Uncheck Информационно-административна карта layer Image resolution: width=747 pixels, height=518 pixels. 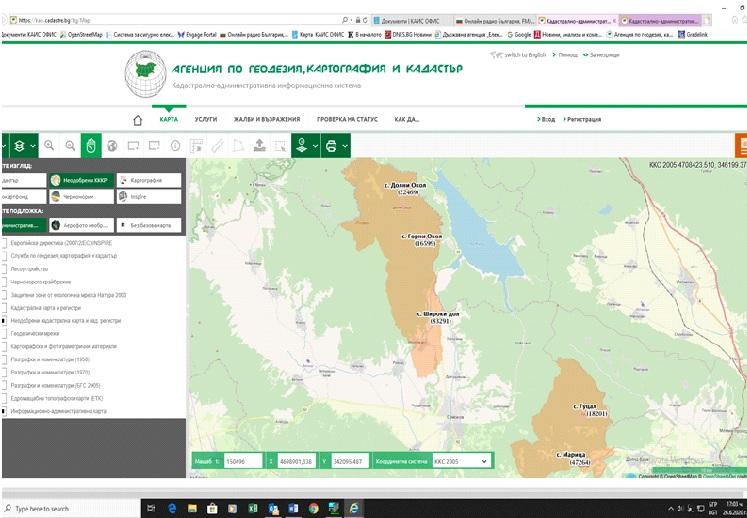click(4, 411)
